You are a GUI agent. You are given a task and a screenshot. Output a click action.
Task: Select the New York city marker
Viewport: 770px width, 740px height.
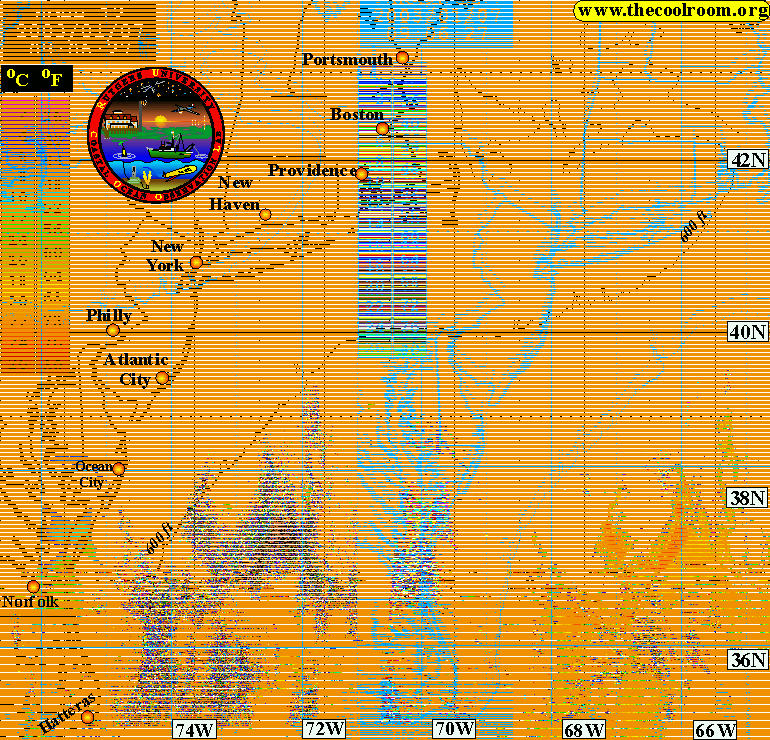[x=196, y=262]
